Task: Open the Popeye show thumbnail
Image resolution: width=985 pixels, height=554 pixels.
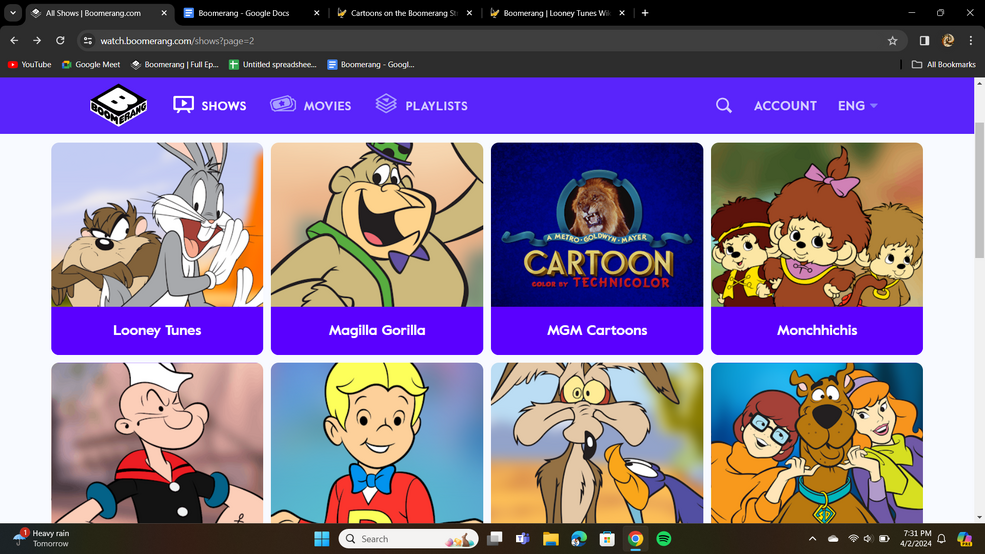Action: point(157,443)
